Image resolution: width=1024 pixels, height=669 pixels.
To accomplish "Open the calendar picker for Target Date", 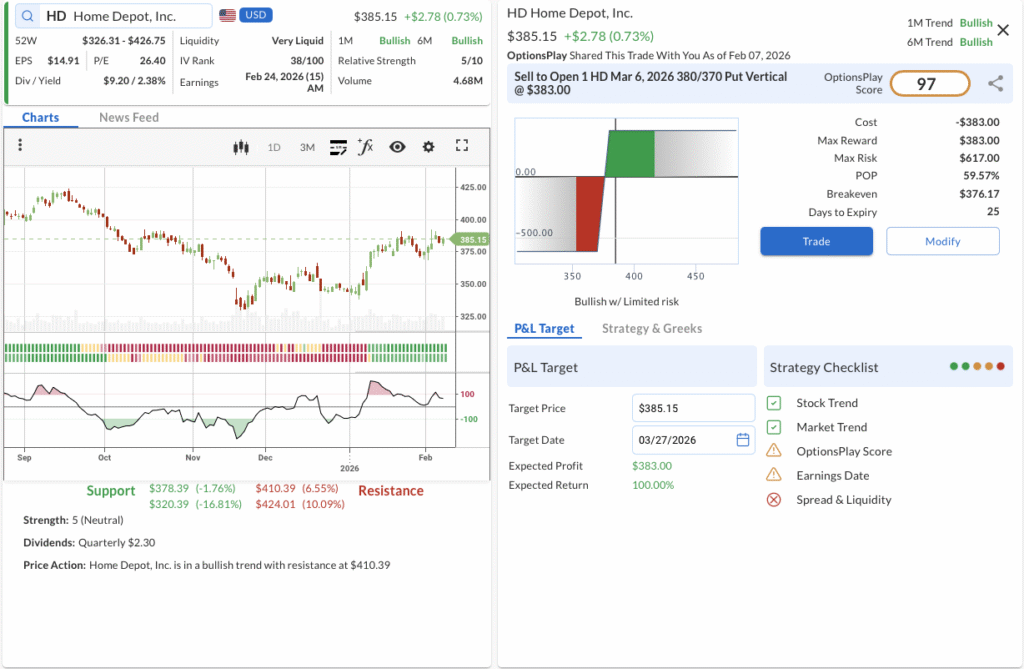I will tap(742, 440).
